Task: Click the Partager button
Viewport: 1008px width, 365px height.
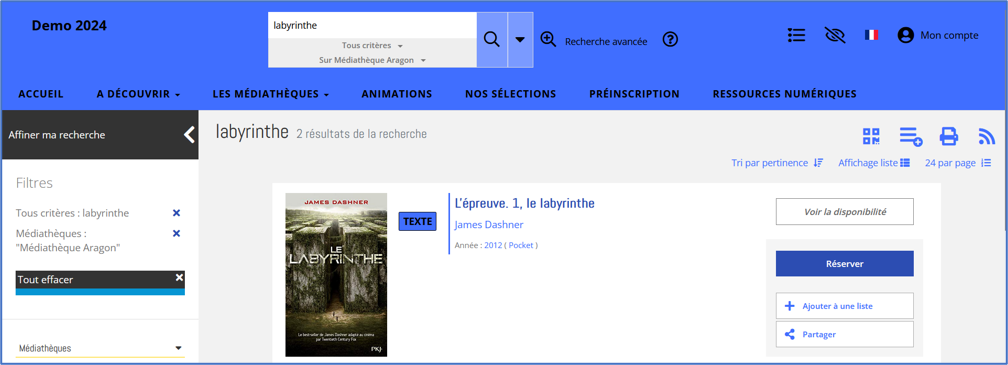Action: (x=845, y=334)
